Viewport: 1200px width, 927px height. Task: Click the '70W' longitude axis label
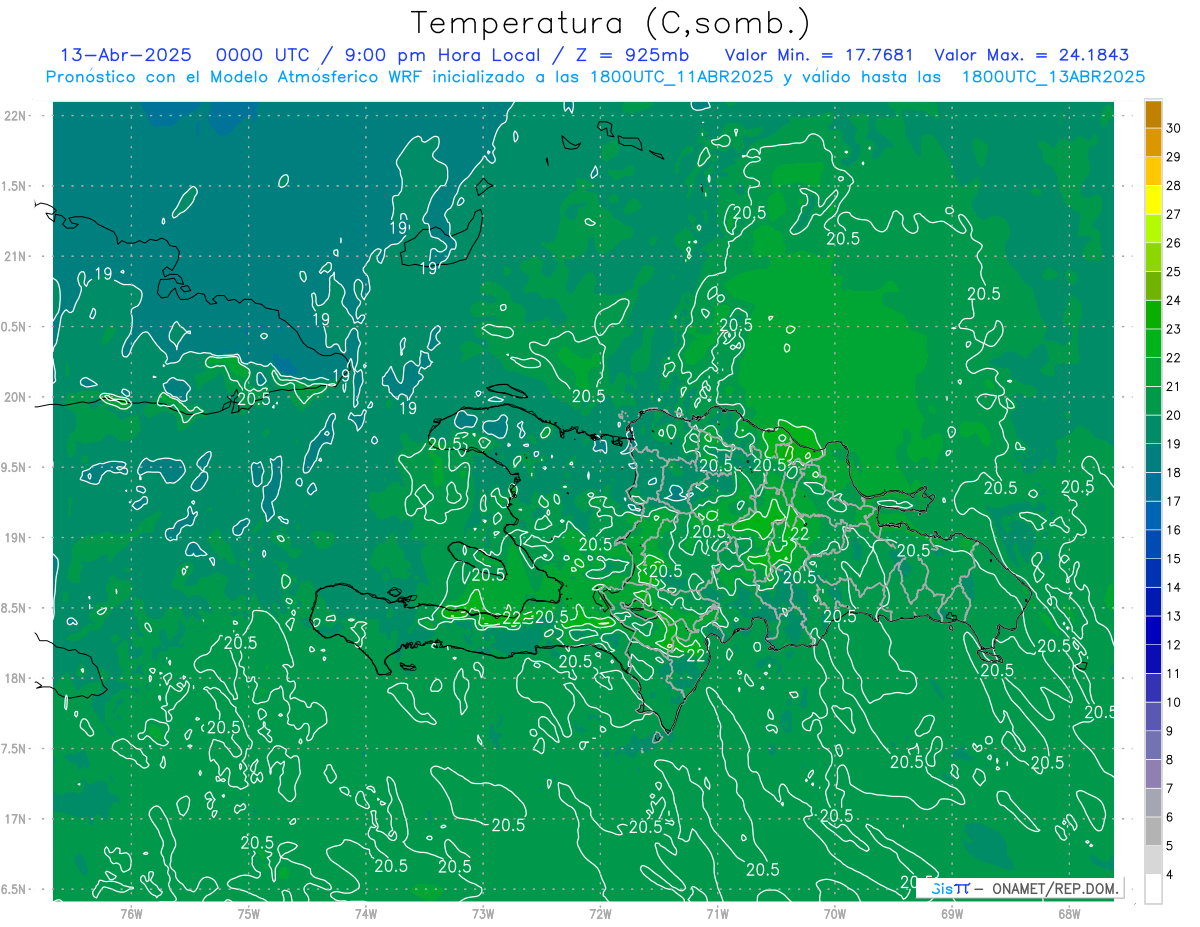point(834,913)
